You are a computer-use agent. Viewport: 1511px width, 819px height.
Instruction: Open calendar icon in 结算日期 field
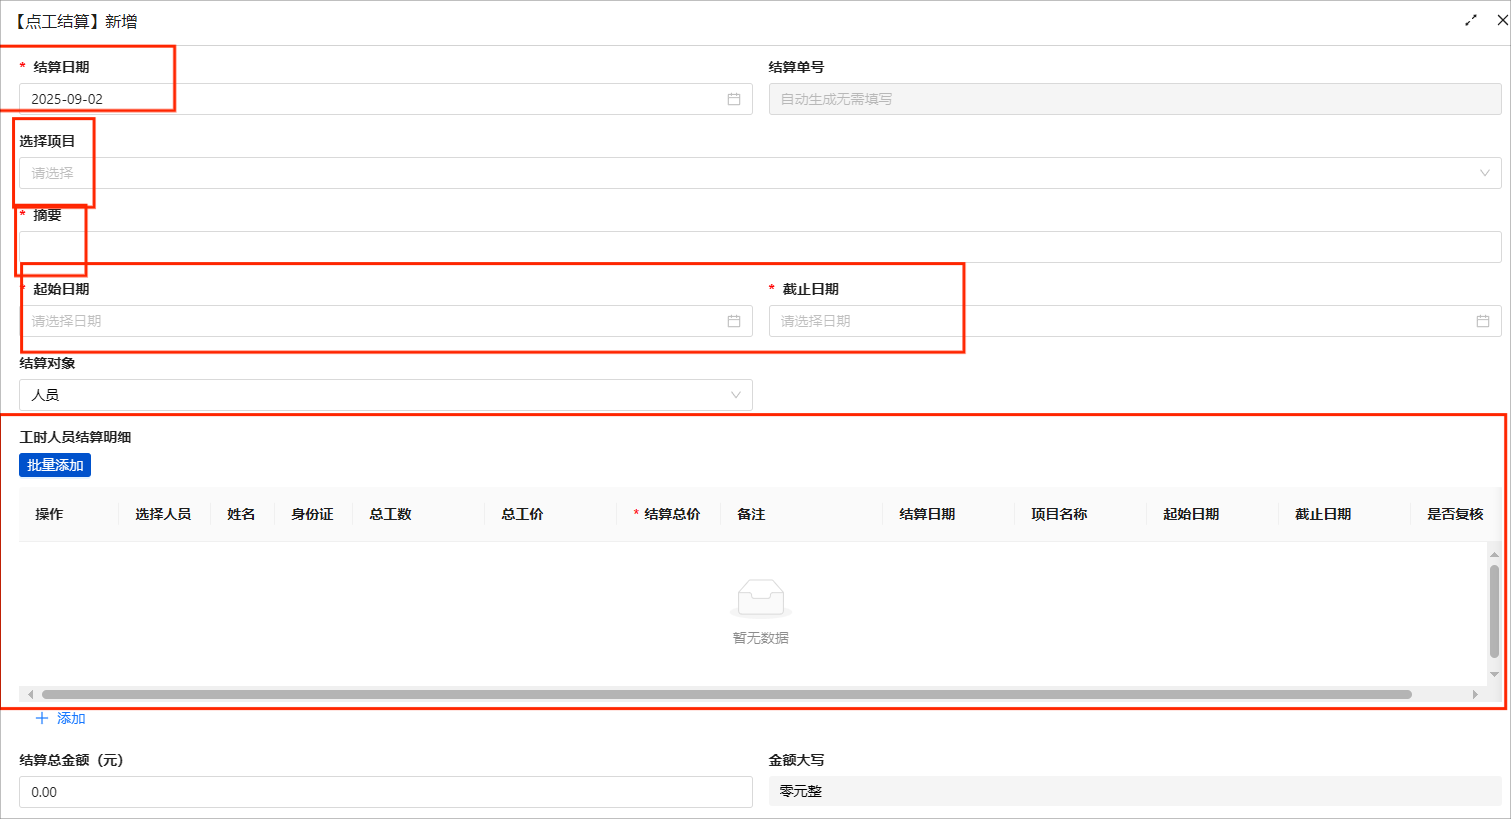(x=733, y=99)
